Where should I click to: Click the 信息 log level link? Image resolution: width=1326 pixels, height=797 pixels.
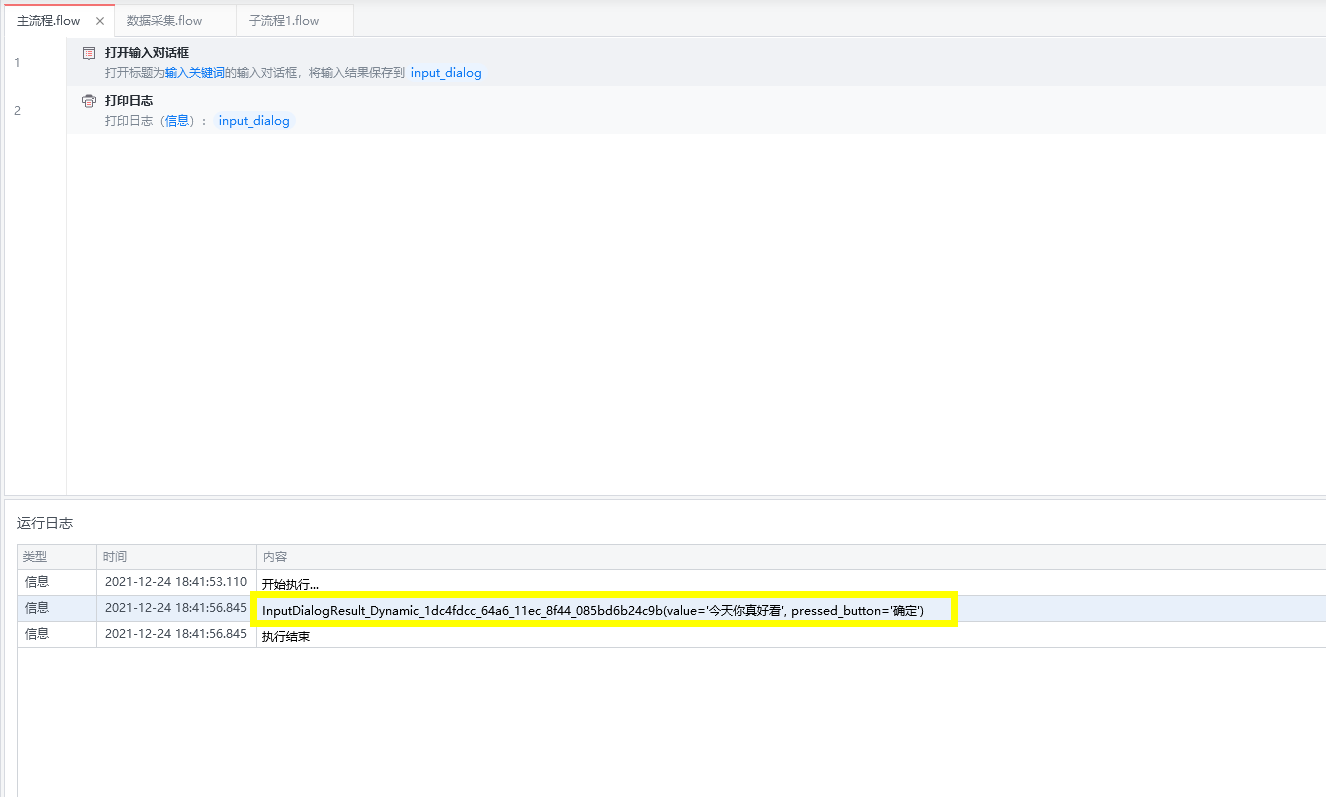pyautogui.click(x=177, y=121)
